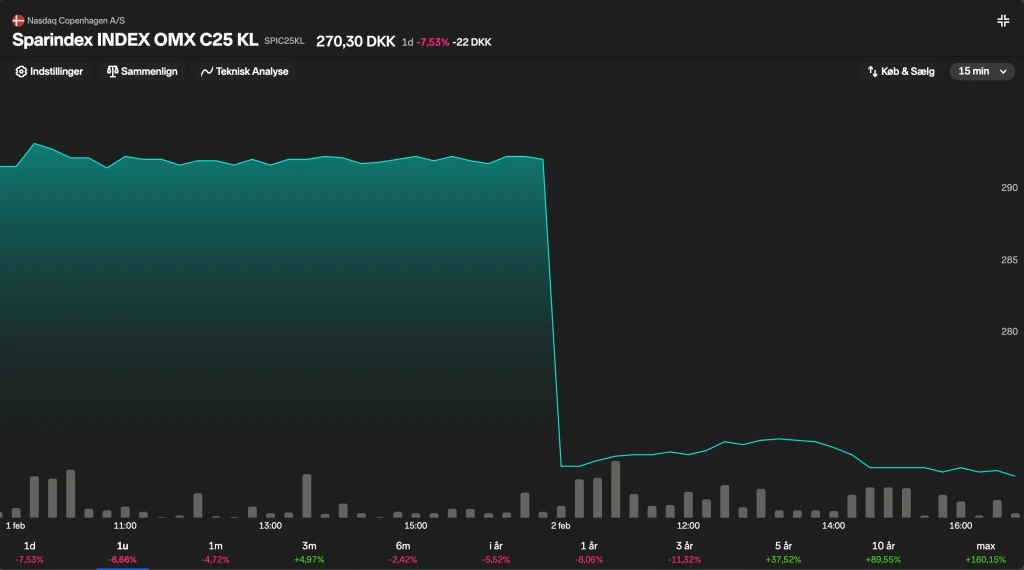This screenshot has height=570, width=1024.
Task: Click the 16:00 time axis label
Action: [960, 526]
